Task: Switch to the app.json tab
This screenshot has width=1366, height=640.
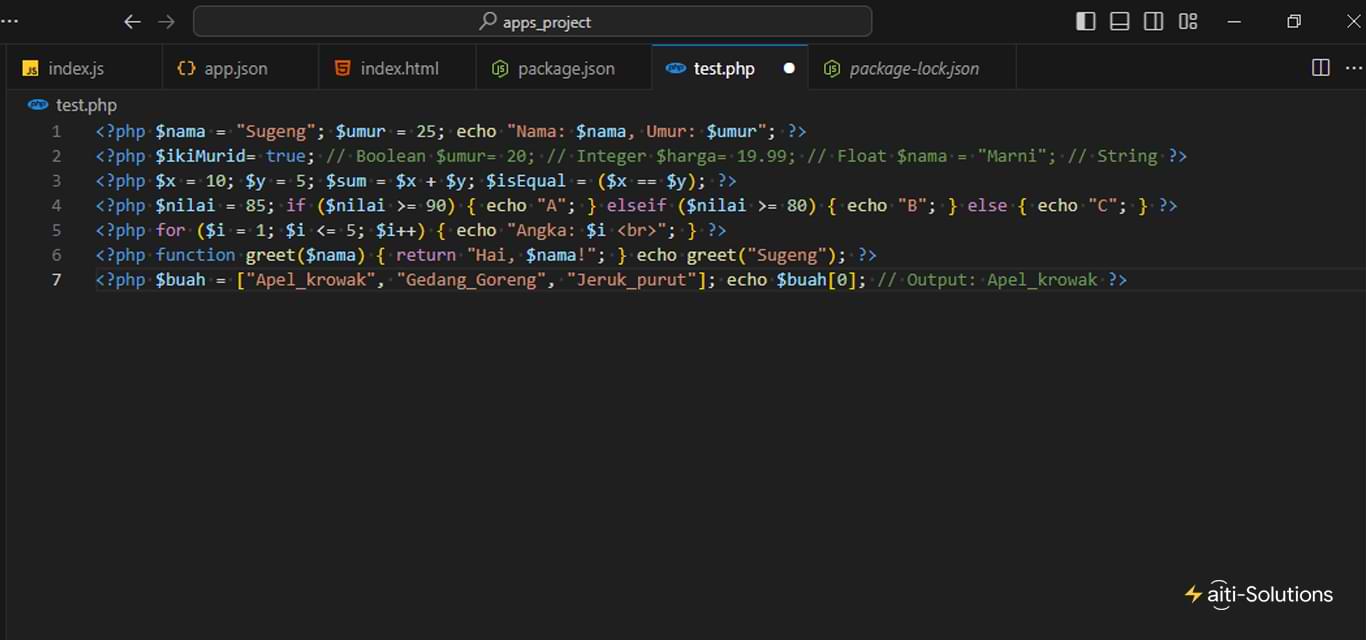Action: click(x=240, y=68)
